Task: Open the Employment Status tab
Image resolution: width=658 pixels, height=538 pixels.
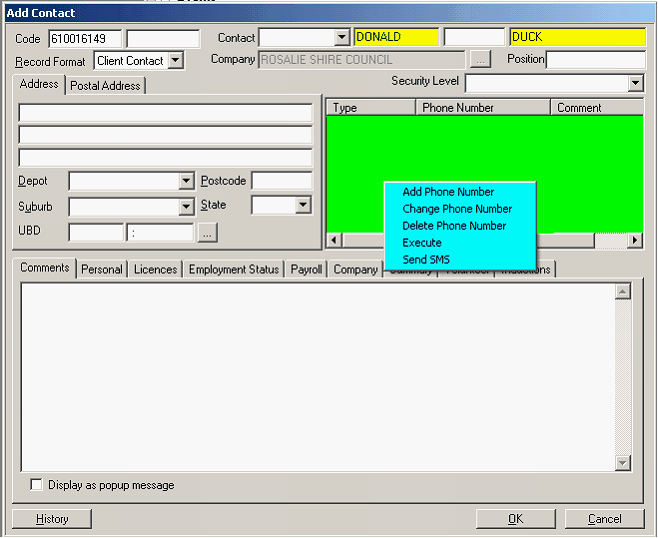Action: (x=234, y=269)
